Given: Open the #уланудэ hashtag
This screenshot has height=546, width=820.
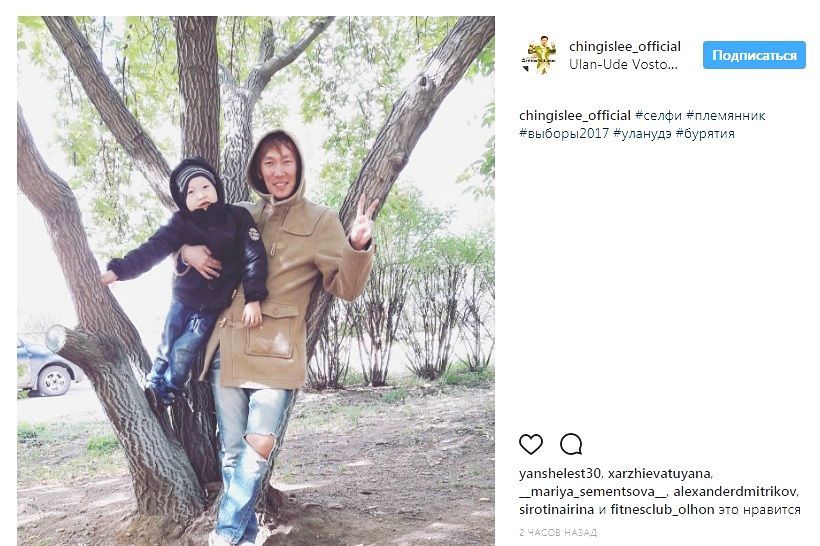Looking at the screenshot, I should pos(642,133).
